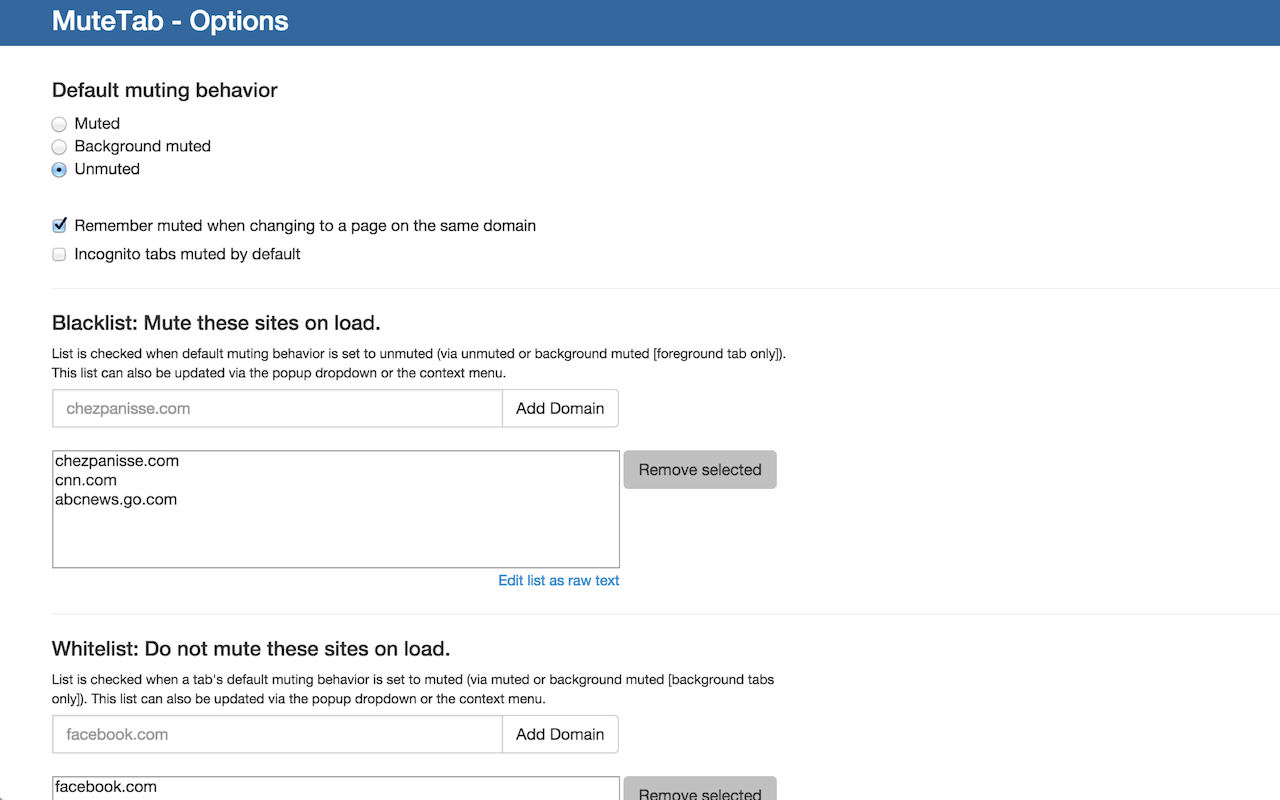Screen dimensions: 1280x800
Task: Pick abcnews.go.com from the blacklist
Action: coord(116,499)
